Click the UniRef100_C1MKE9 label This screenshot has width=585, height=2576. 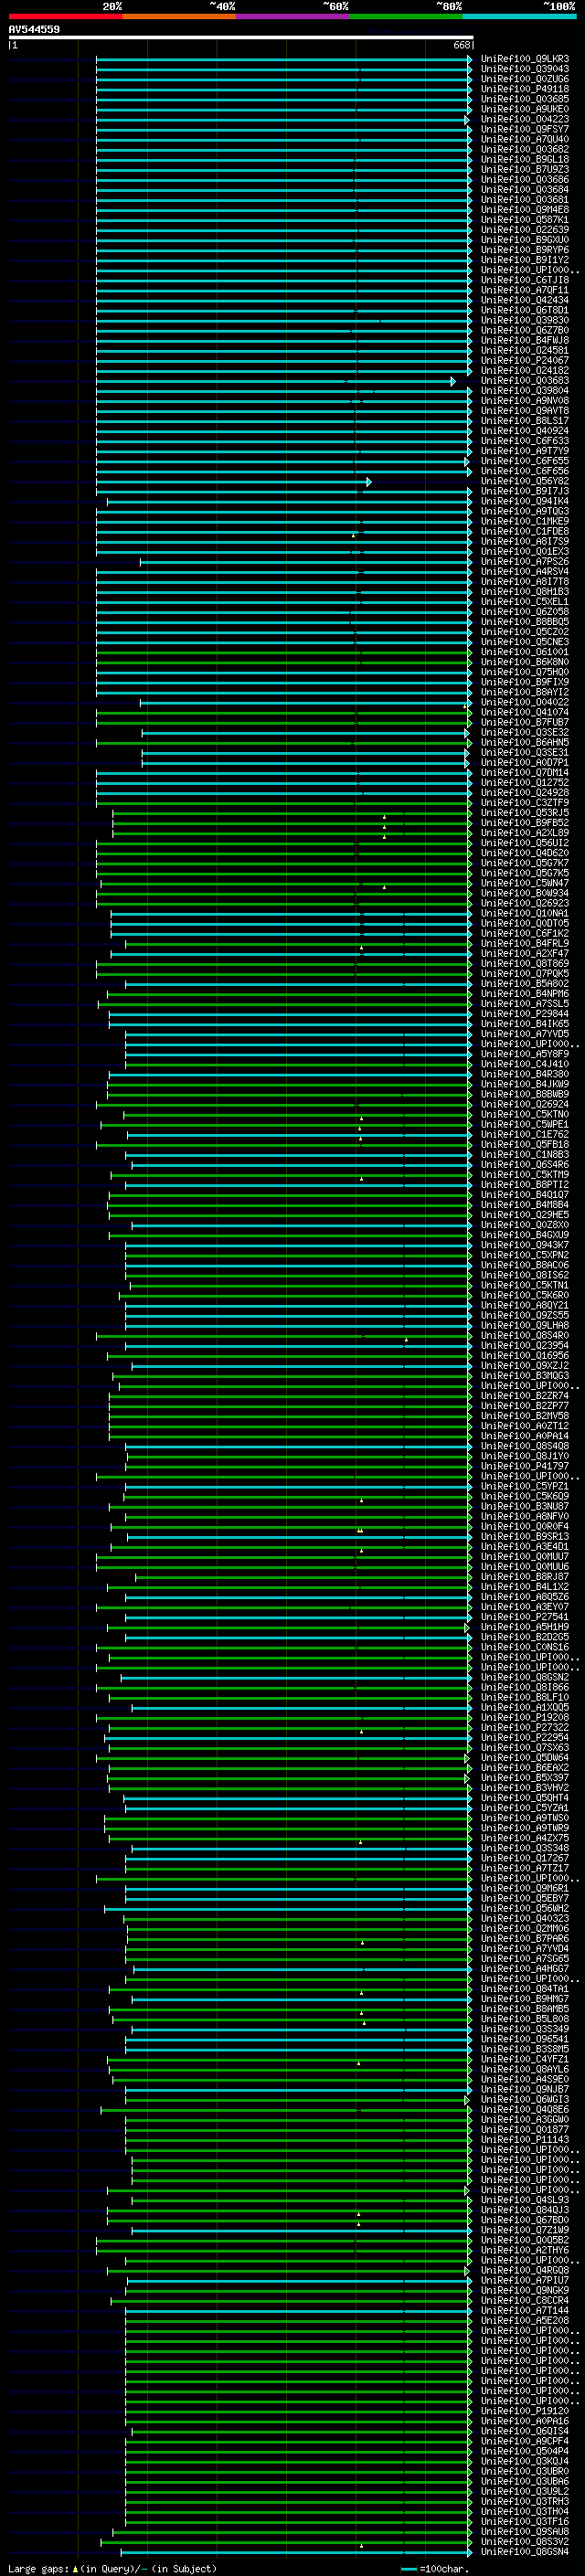click(x=525, y=521)
